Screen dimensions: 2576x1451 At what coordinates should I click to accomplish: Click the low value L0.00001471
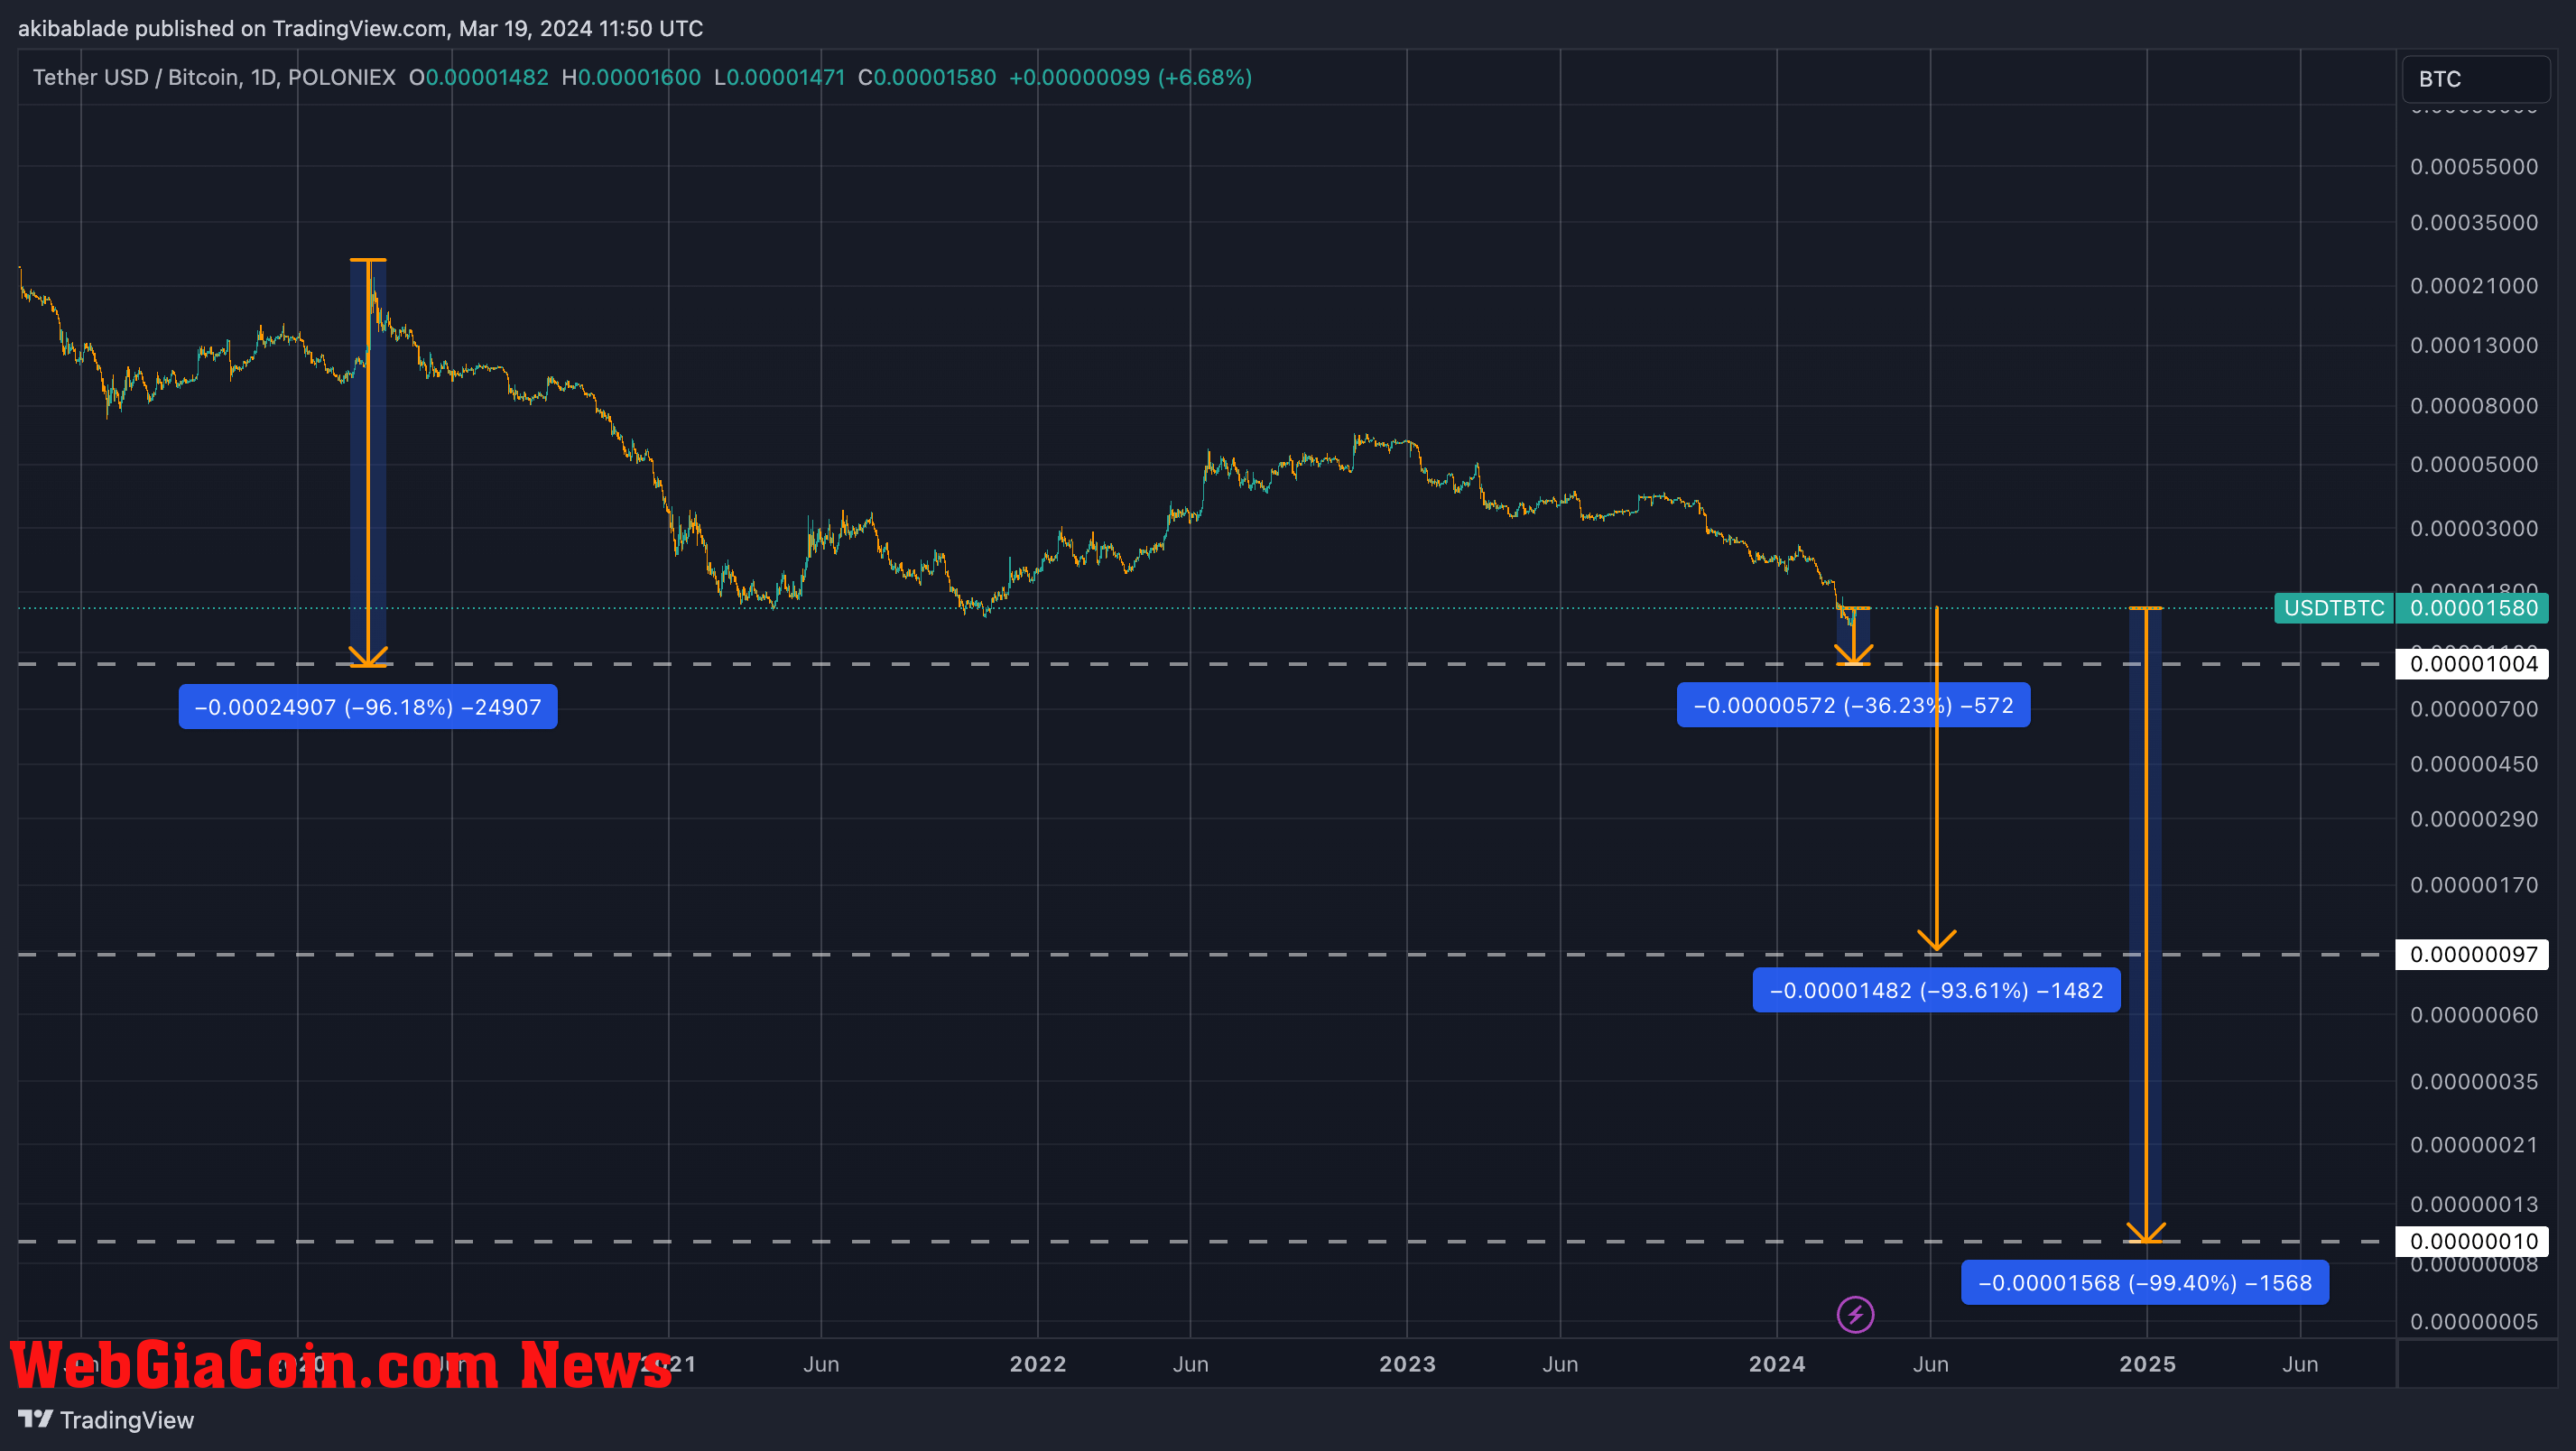780,77
